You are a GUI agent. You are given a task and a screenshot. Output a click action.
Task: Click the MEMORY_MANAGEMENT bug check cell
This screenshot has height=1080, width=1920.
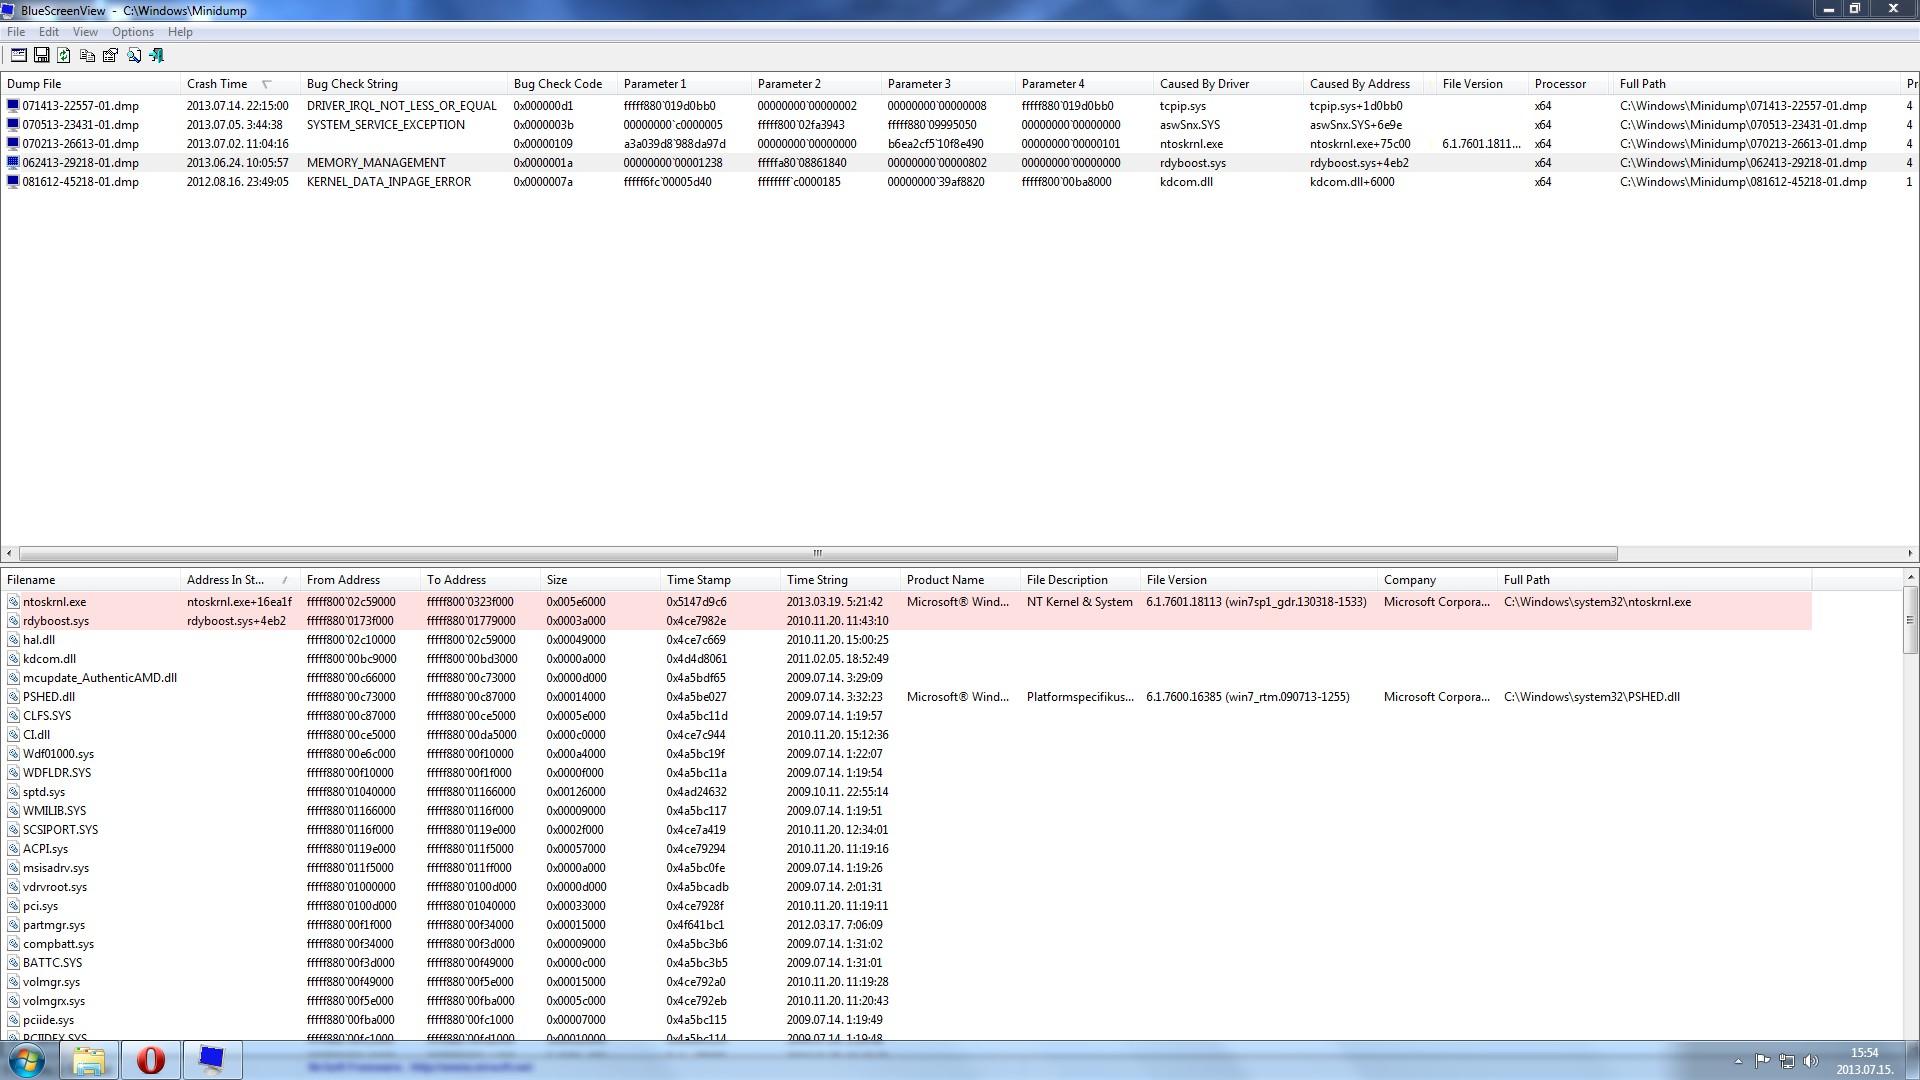click(x=376, y=162)
